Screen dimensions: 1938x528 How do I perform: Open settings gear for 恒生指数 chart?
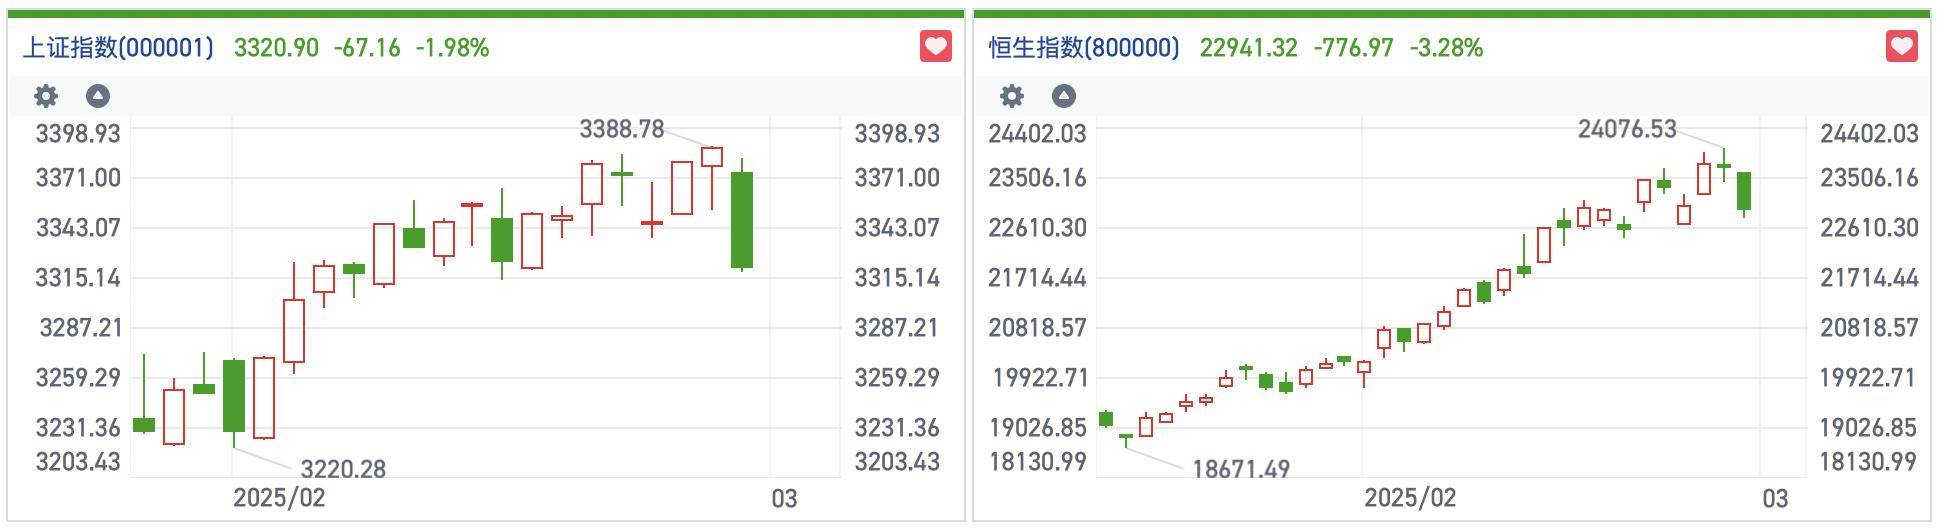tap(1012, 96)
